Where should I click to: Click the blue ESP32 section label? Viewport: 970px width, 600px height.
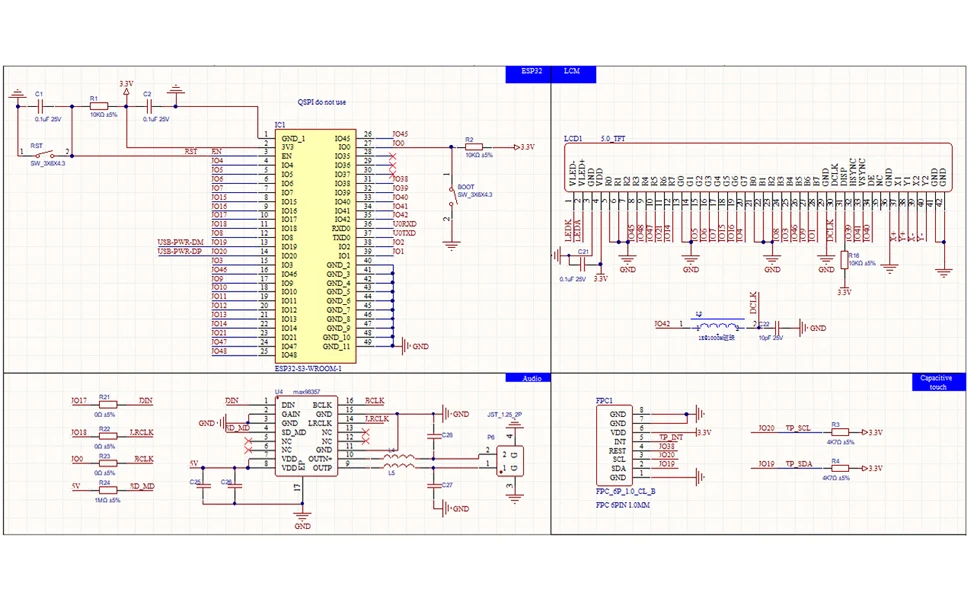(x=532, y=72)
